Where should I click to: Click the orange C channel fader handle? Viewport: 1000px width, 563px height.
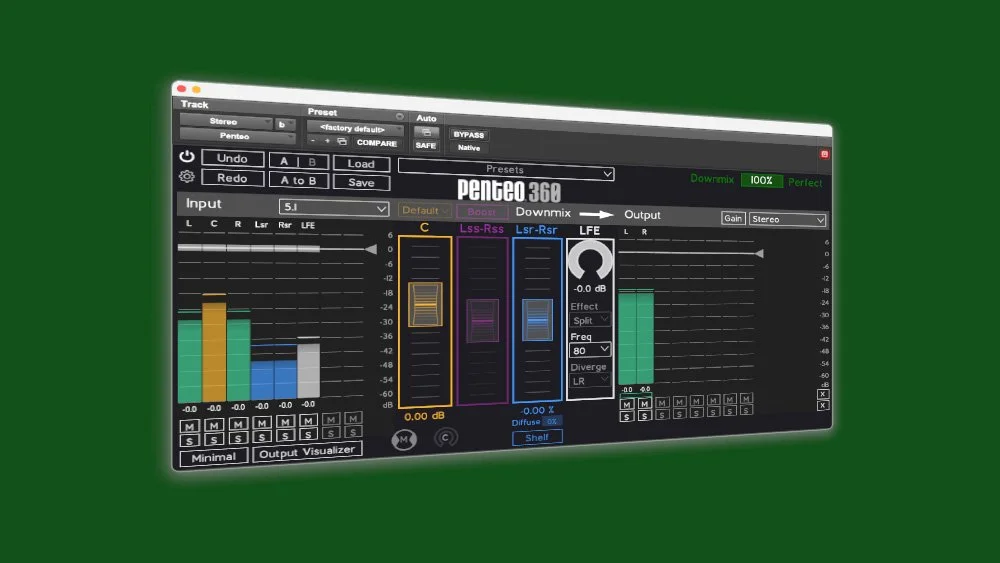click(425, 304)
